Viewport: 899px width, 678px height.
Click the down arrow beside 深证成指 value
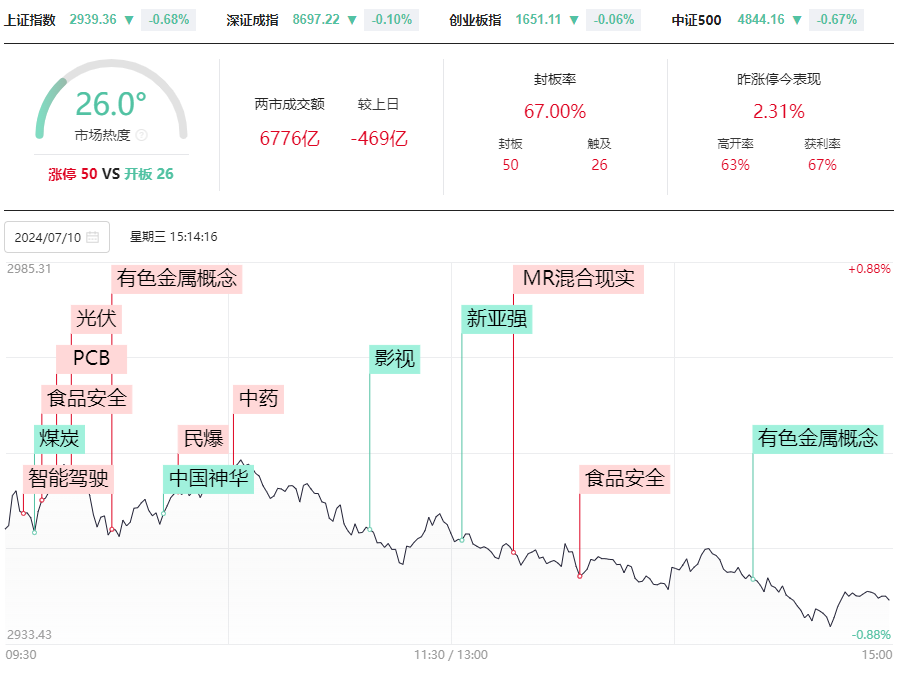pos(352,20)
